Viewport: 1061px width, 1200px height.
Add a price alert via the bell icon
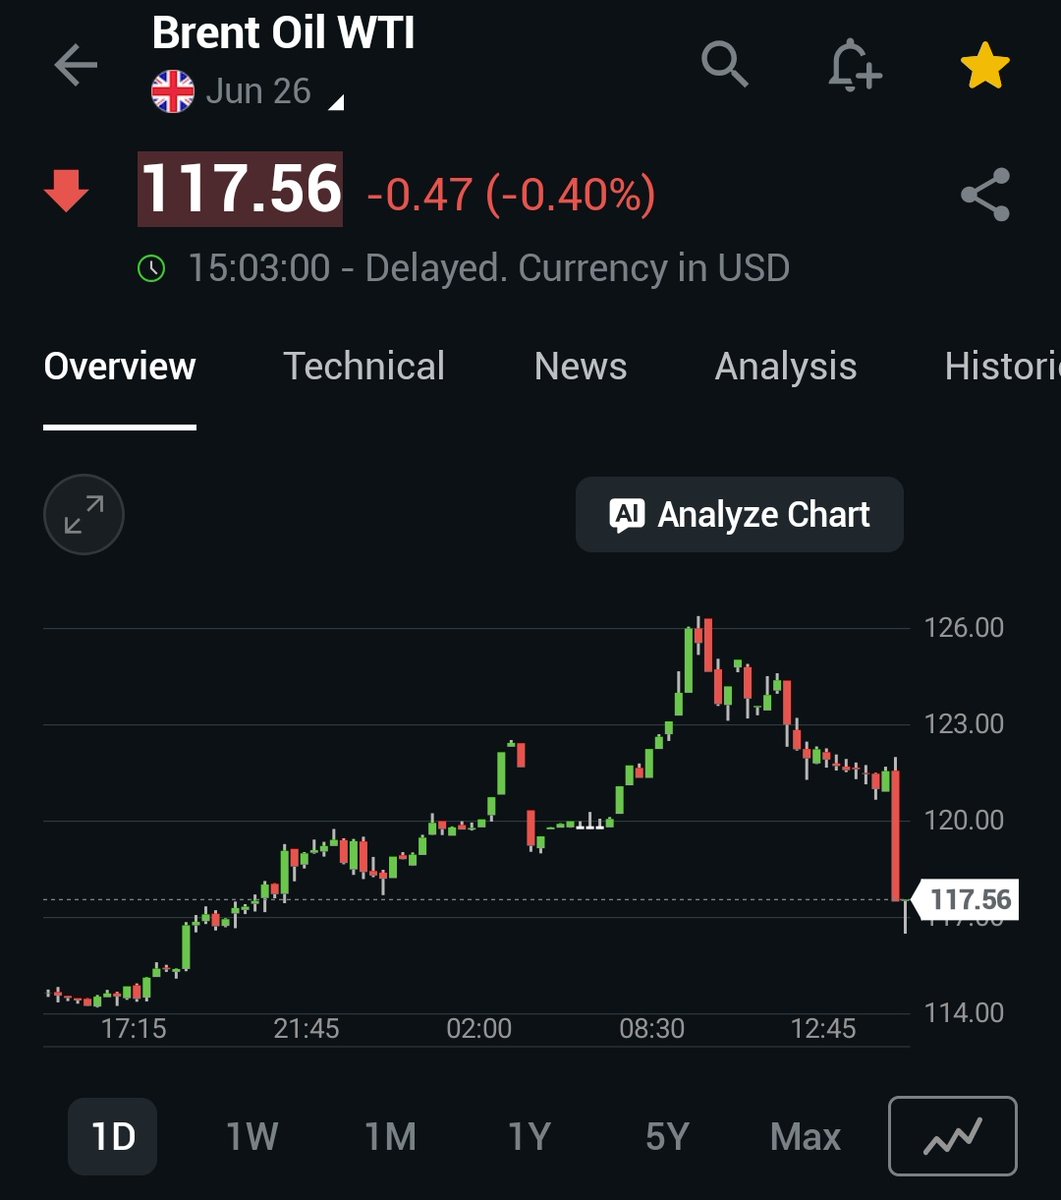(x=855, y=67)
